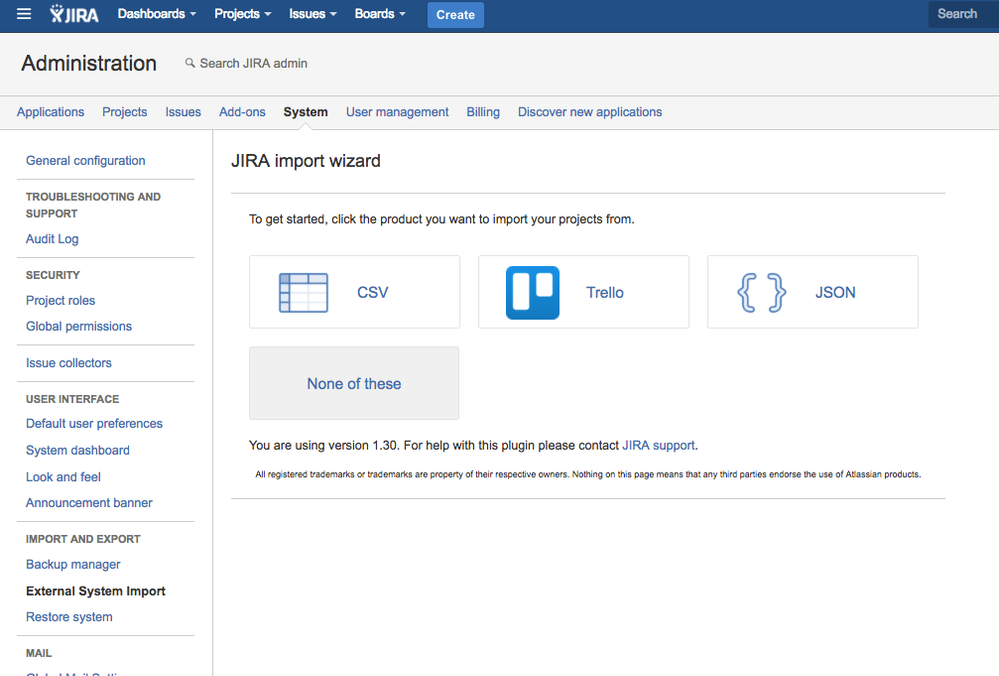This screenshot has width=999, height=676.
Task: Click the JIRA logo
Action: [x=74, y=14]
